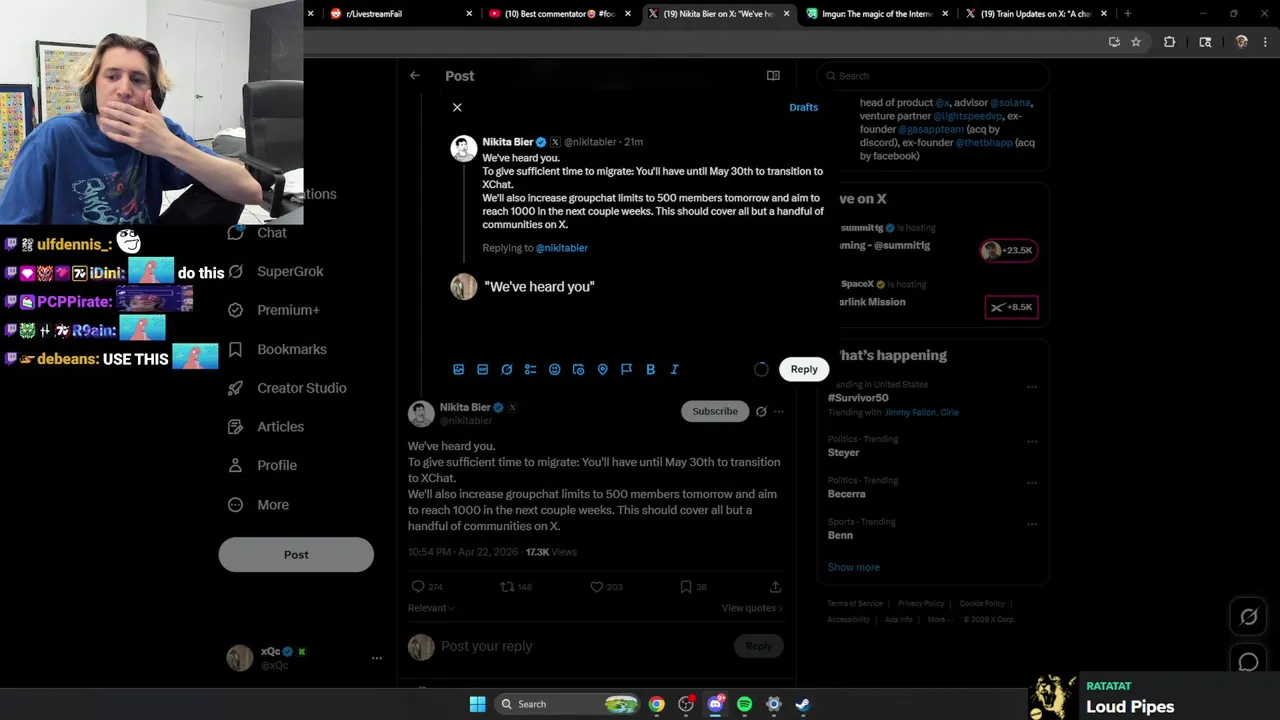Go back from Post view
1280x720 pixels.
pyautogui.click(x=415, y=76)
